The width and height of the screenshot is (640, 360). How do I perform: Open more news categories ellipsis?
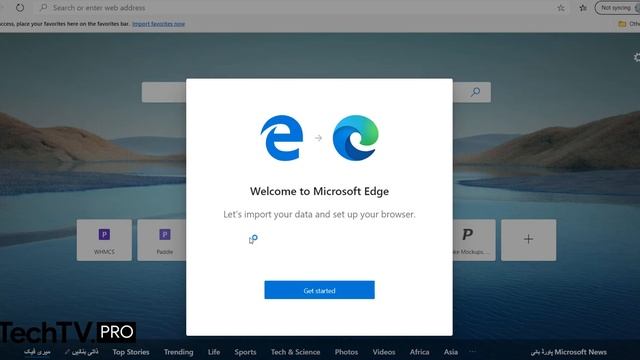click(472, 351)
